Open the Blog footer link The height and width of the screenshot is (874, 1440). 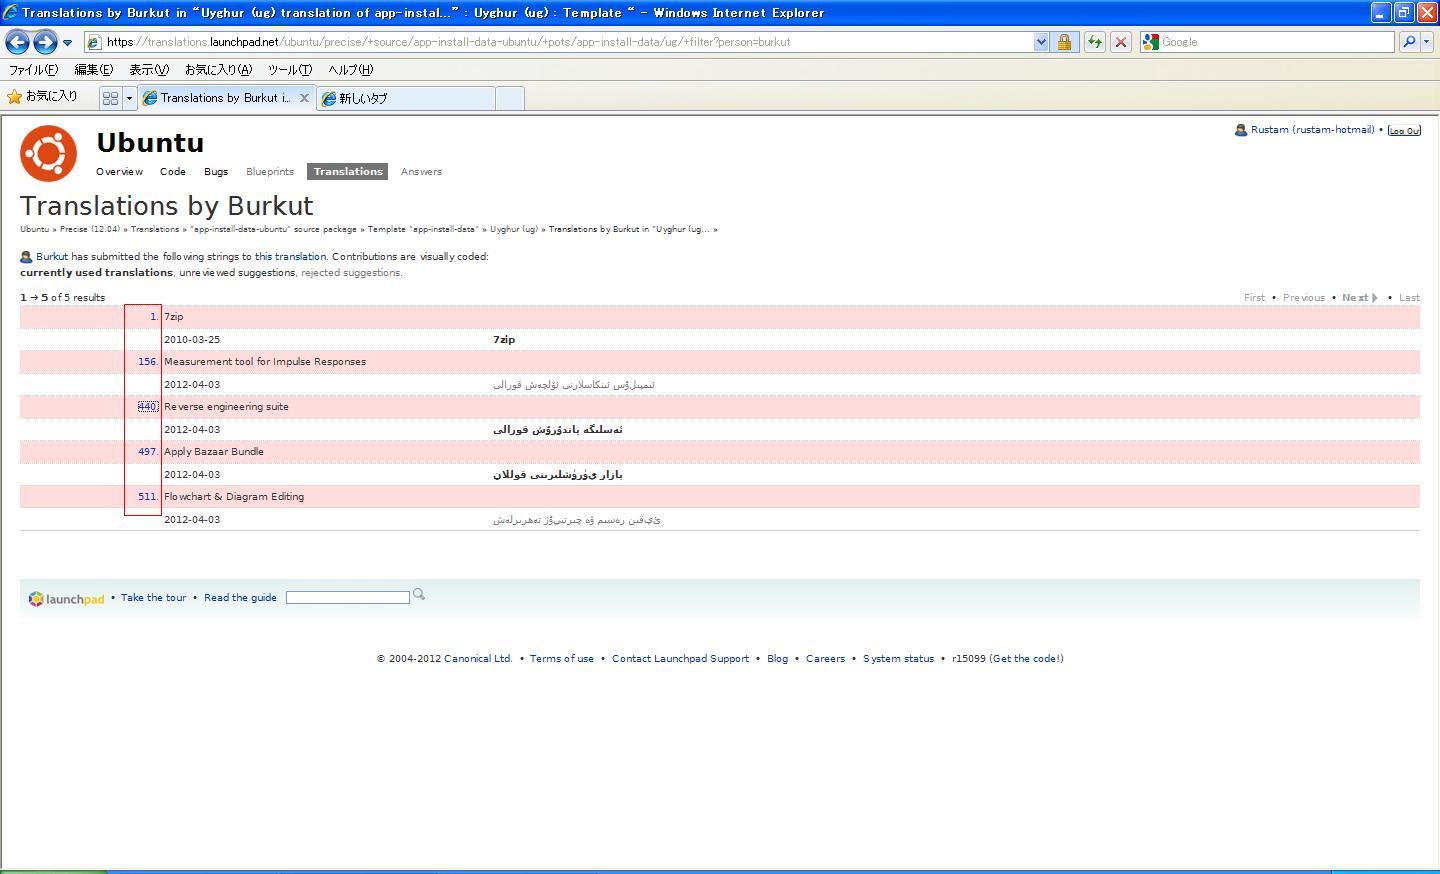778,659
